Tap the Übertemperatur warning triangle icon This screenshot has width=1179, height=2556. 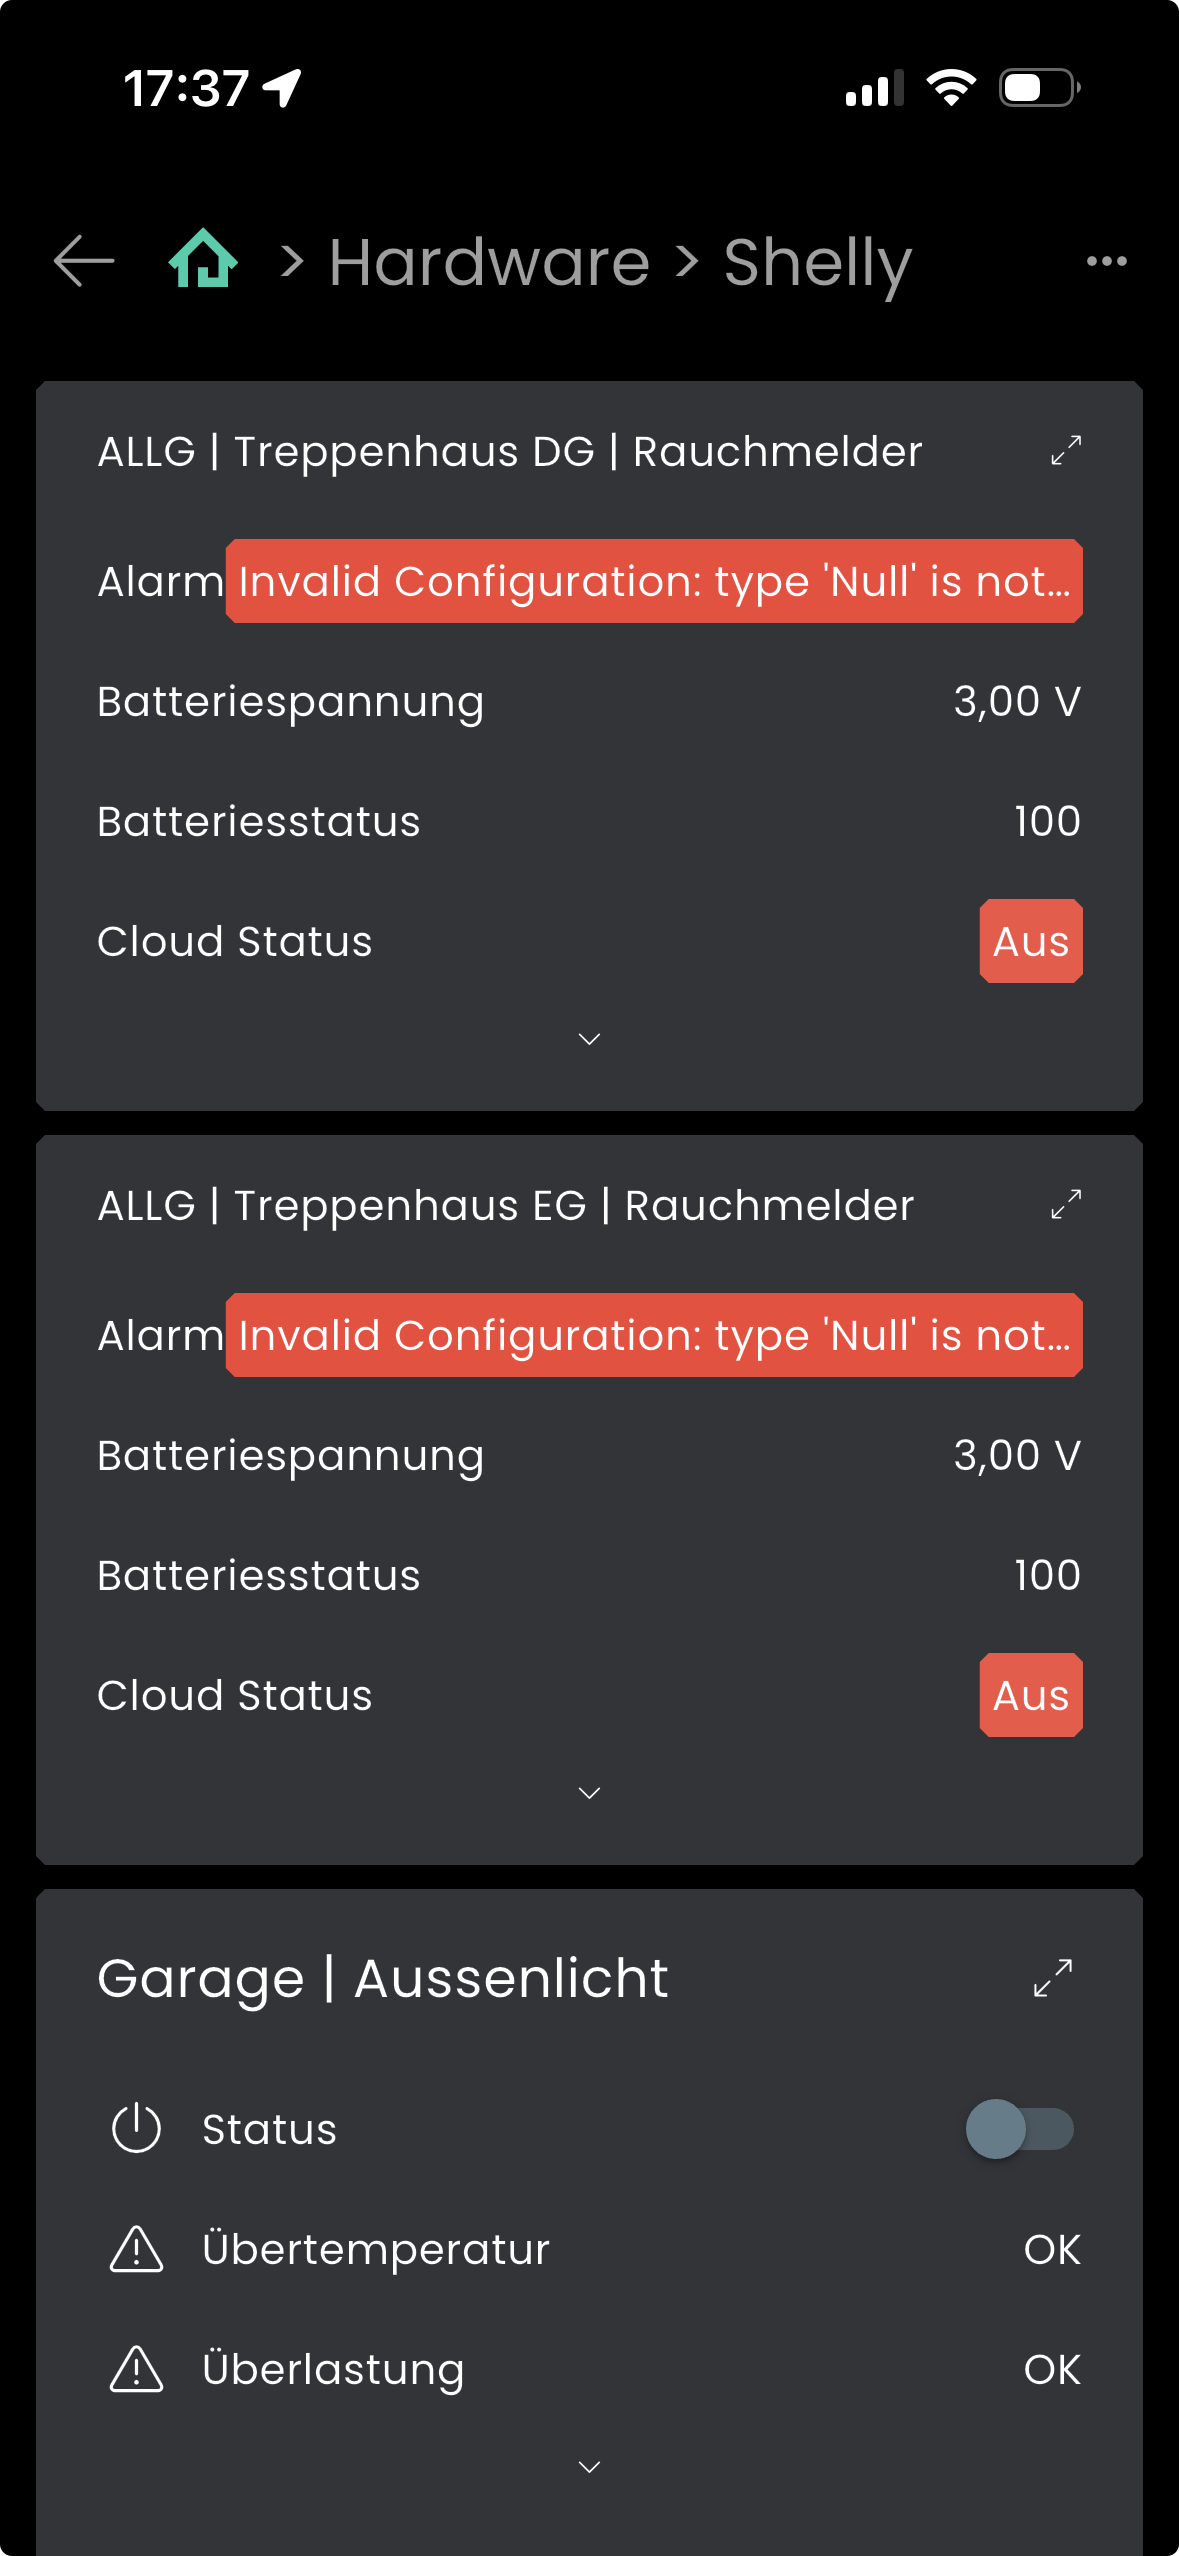[x=136, y=2249]
